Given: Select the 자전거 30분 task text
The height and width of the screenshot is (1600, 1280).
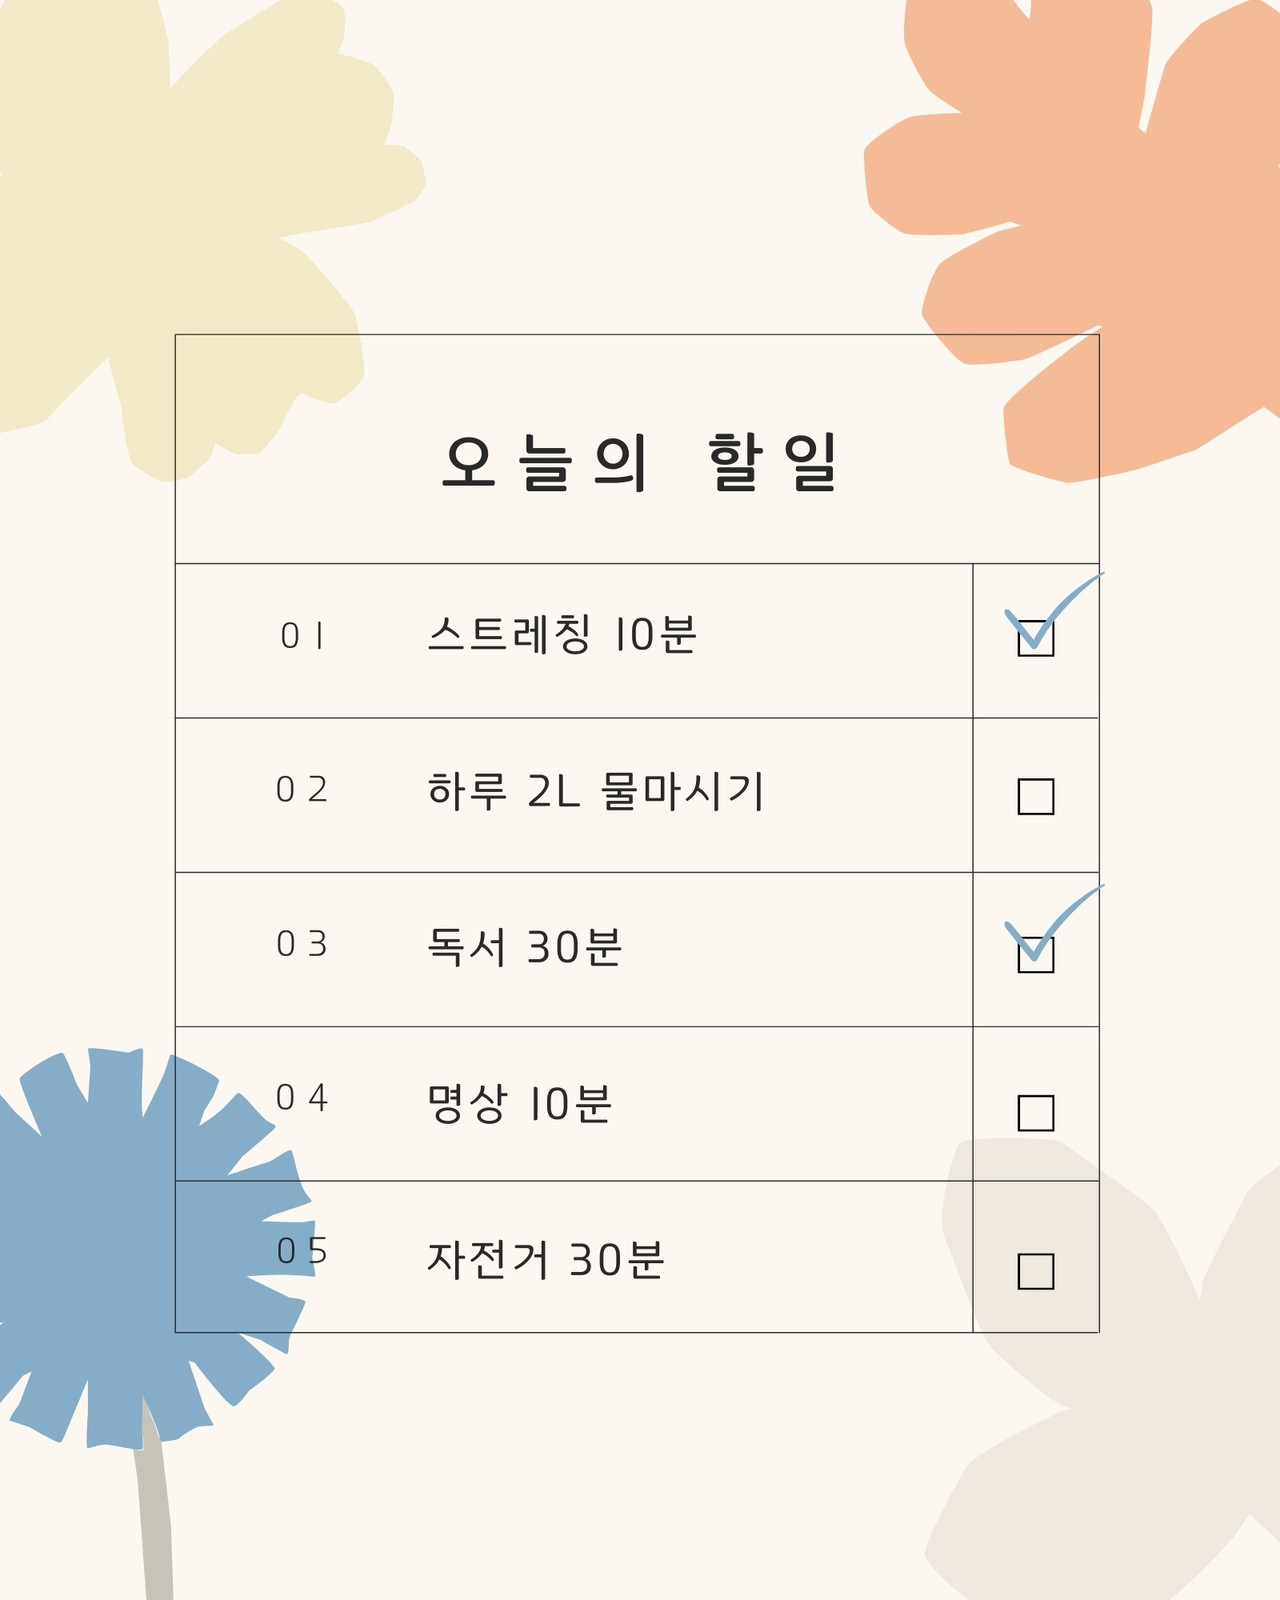Looking at the screenshot, I should [546, 1260].
